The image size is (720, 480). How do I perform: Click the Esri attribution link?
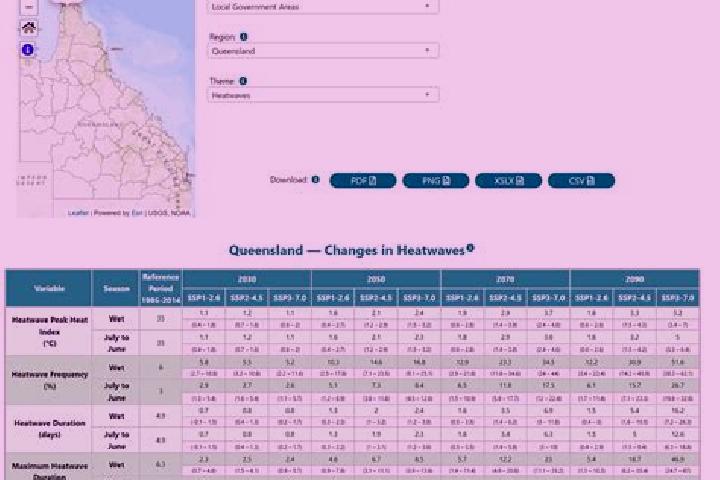(137, 213)
